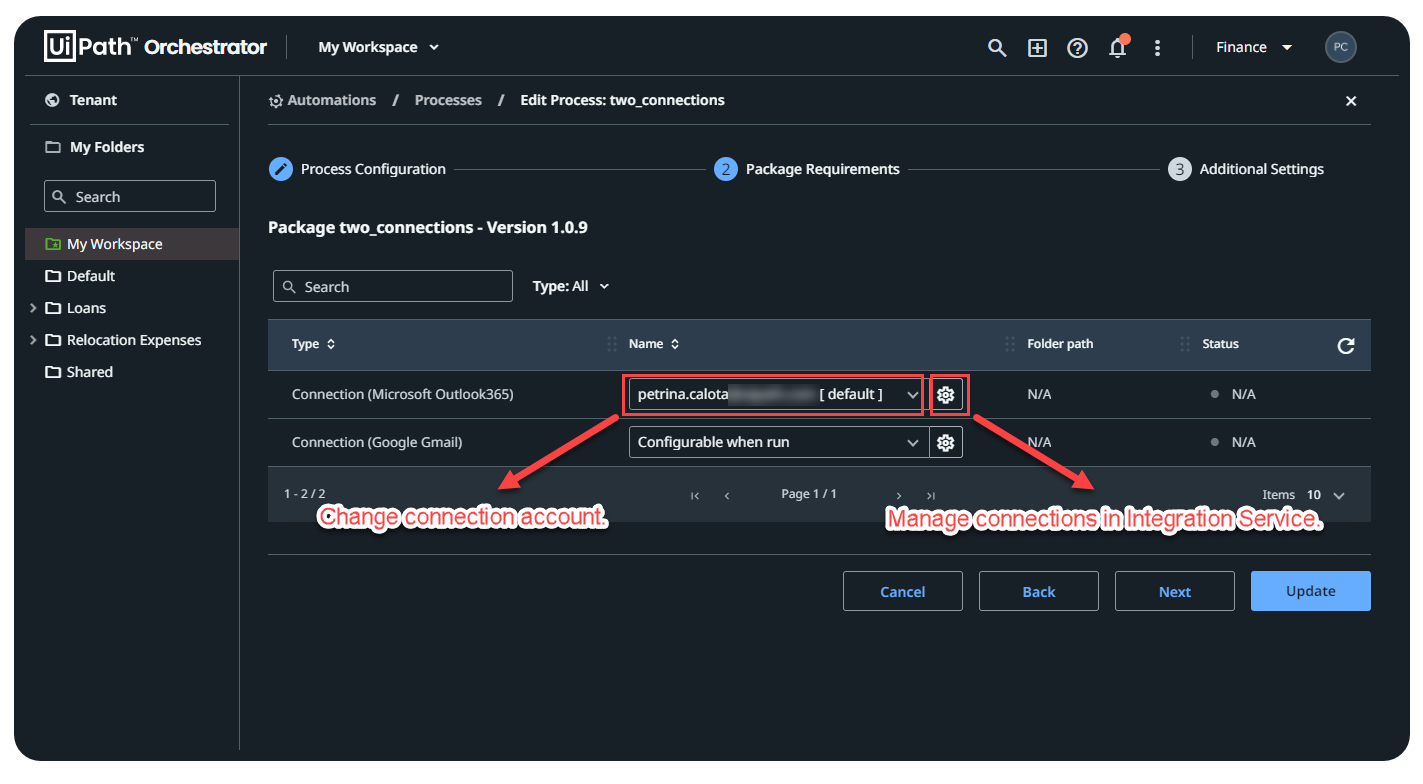Open the Outlook365 connection account dropdown
Viewport: 1423px width, 784px height.
[x=776, y=395]
